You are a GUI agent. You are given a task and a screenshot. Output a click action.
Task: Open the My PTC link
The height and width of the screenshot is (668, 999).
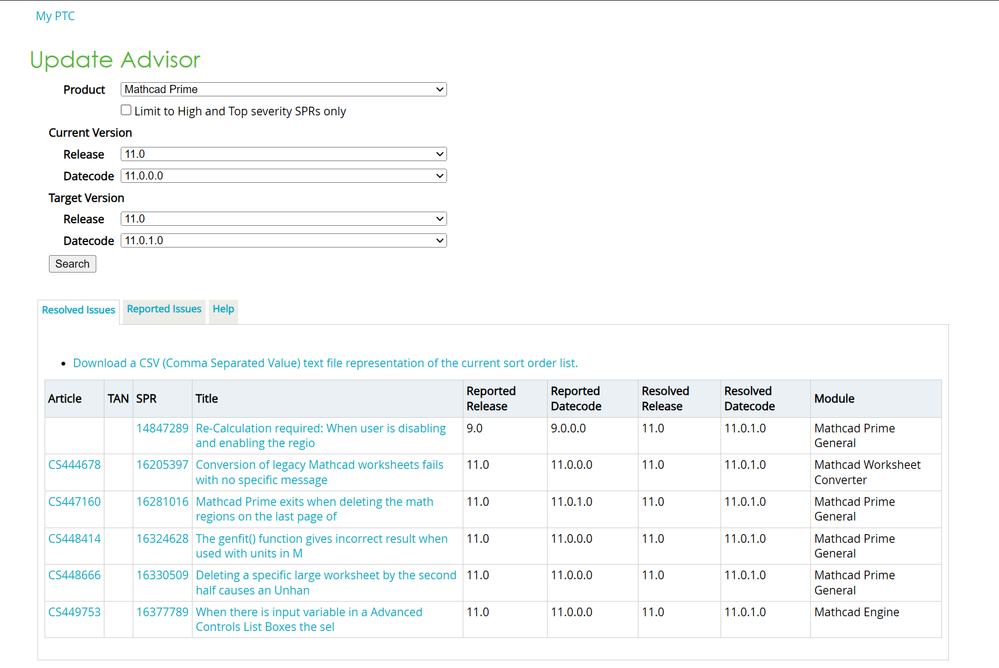click(x=55, y=16)
